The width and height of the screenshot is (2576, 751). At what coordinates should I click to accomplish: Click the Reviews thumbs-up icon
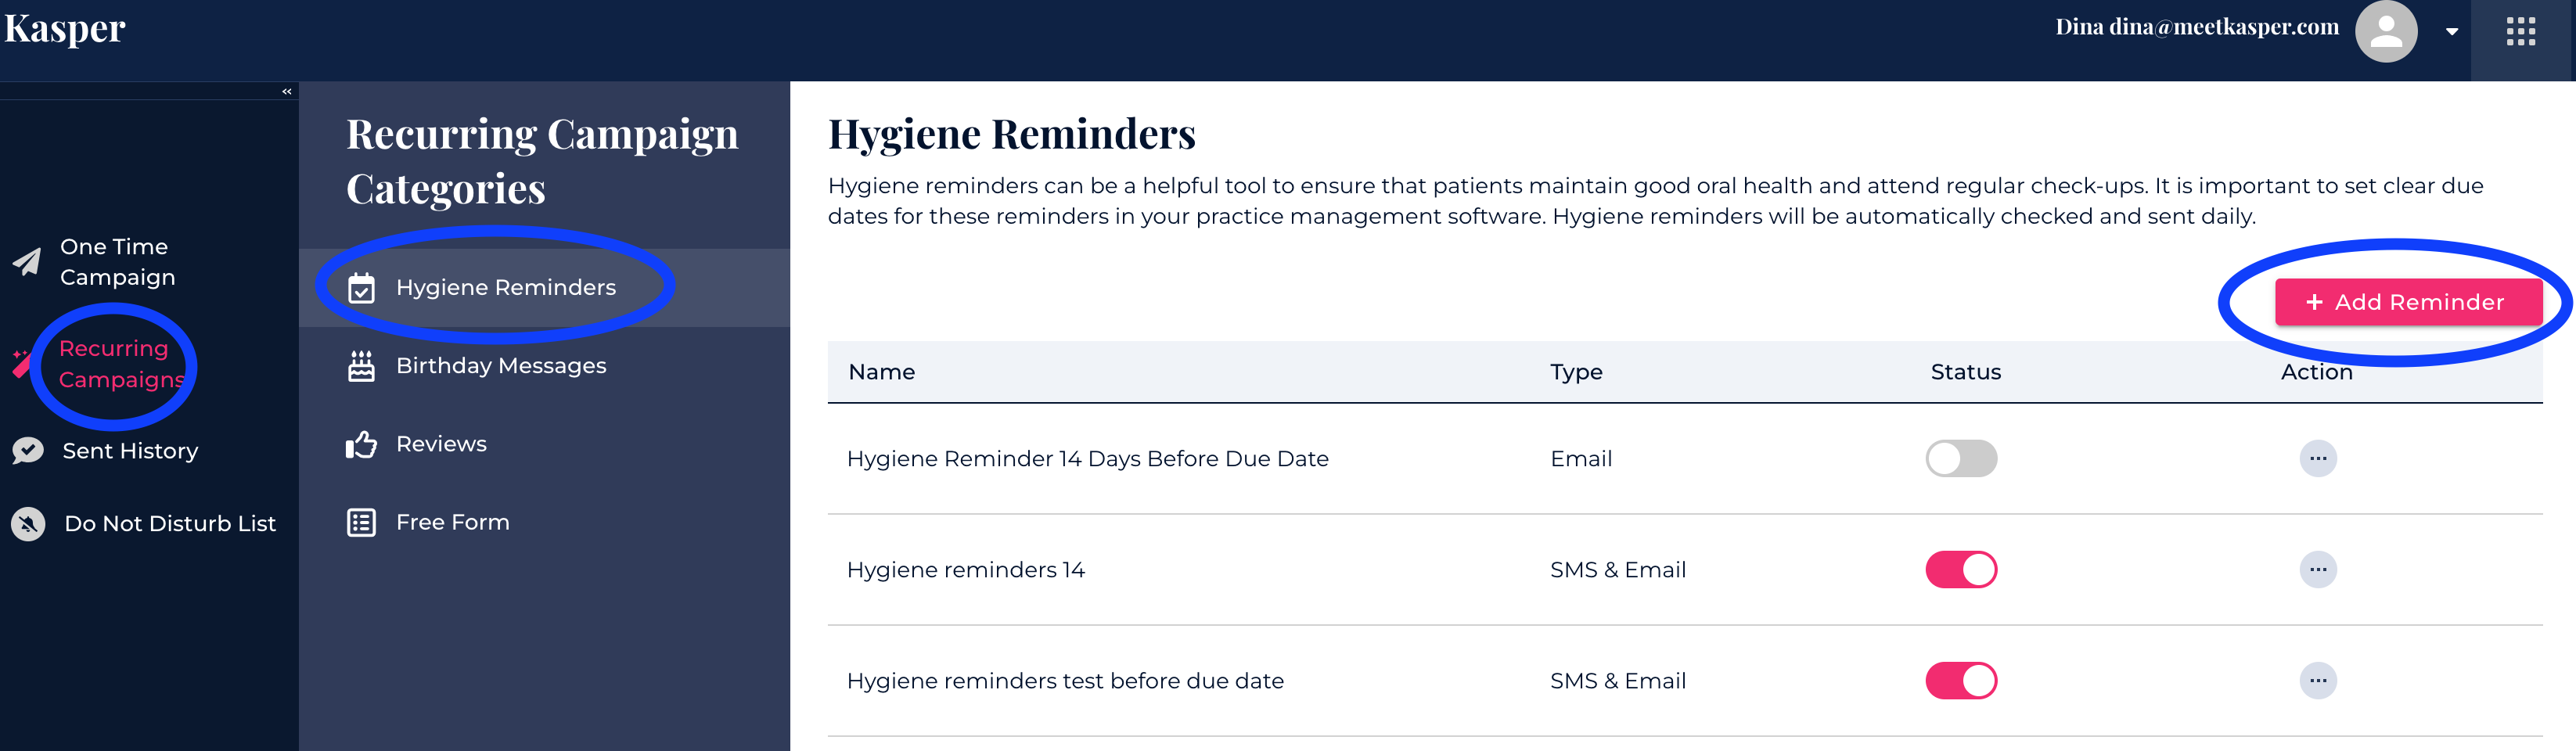click(x=361, y=444)
